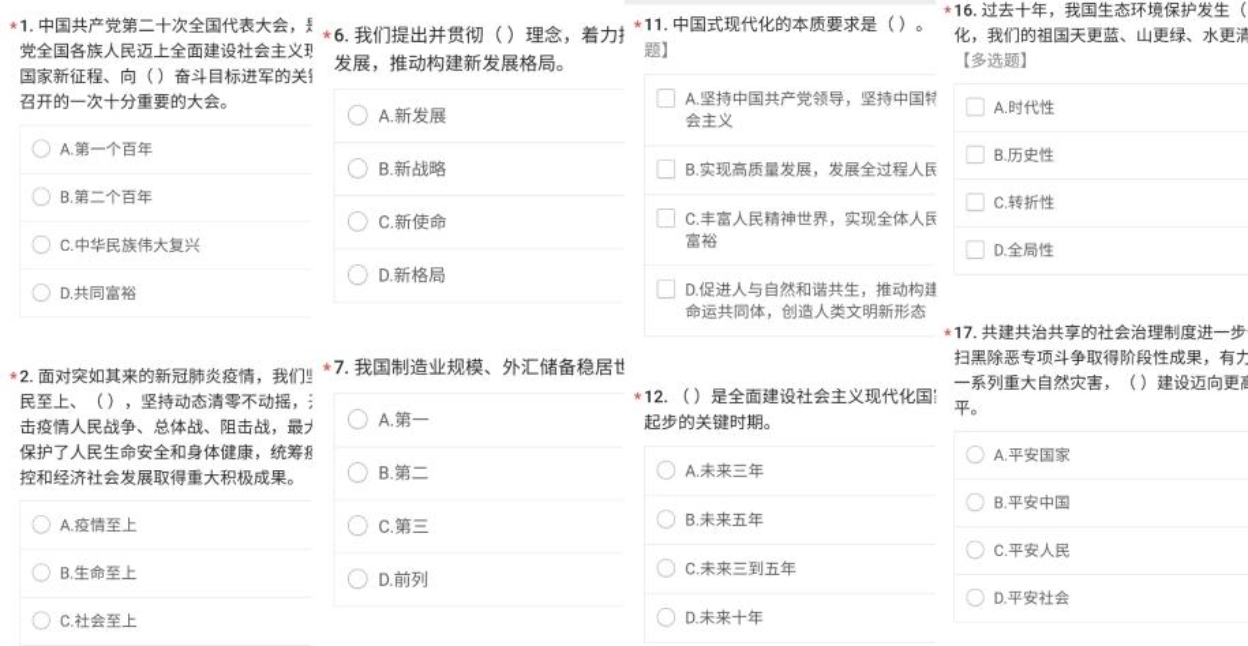Pick A.新发展 for question 6

tap(359, 116)
